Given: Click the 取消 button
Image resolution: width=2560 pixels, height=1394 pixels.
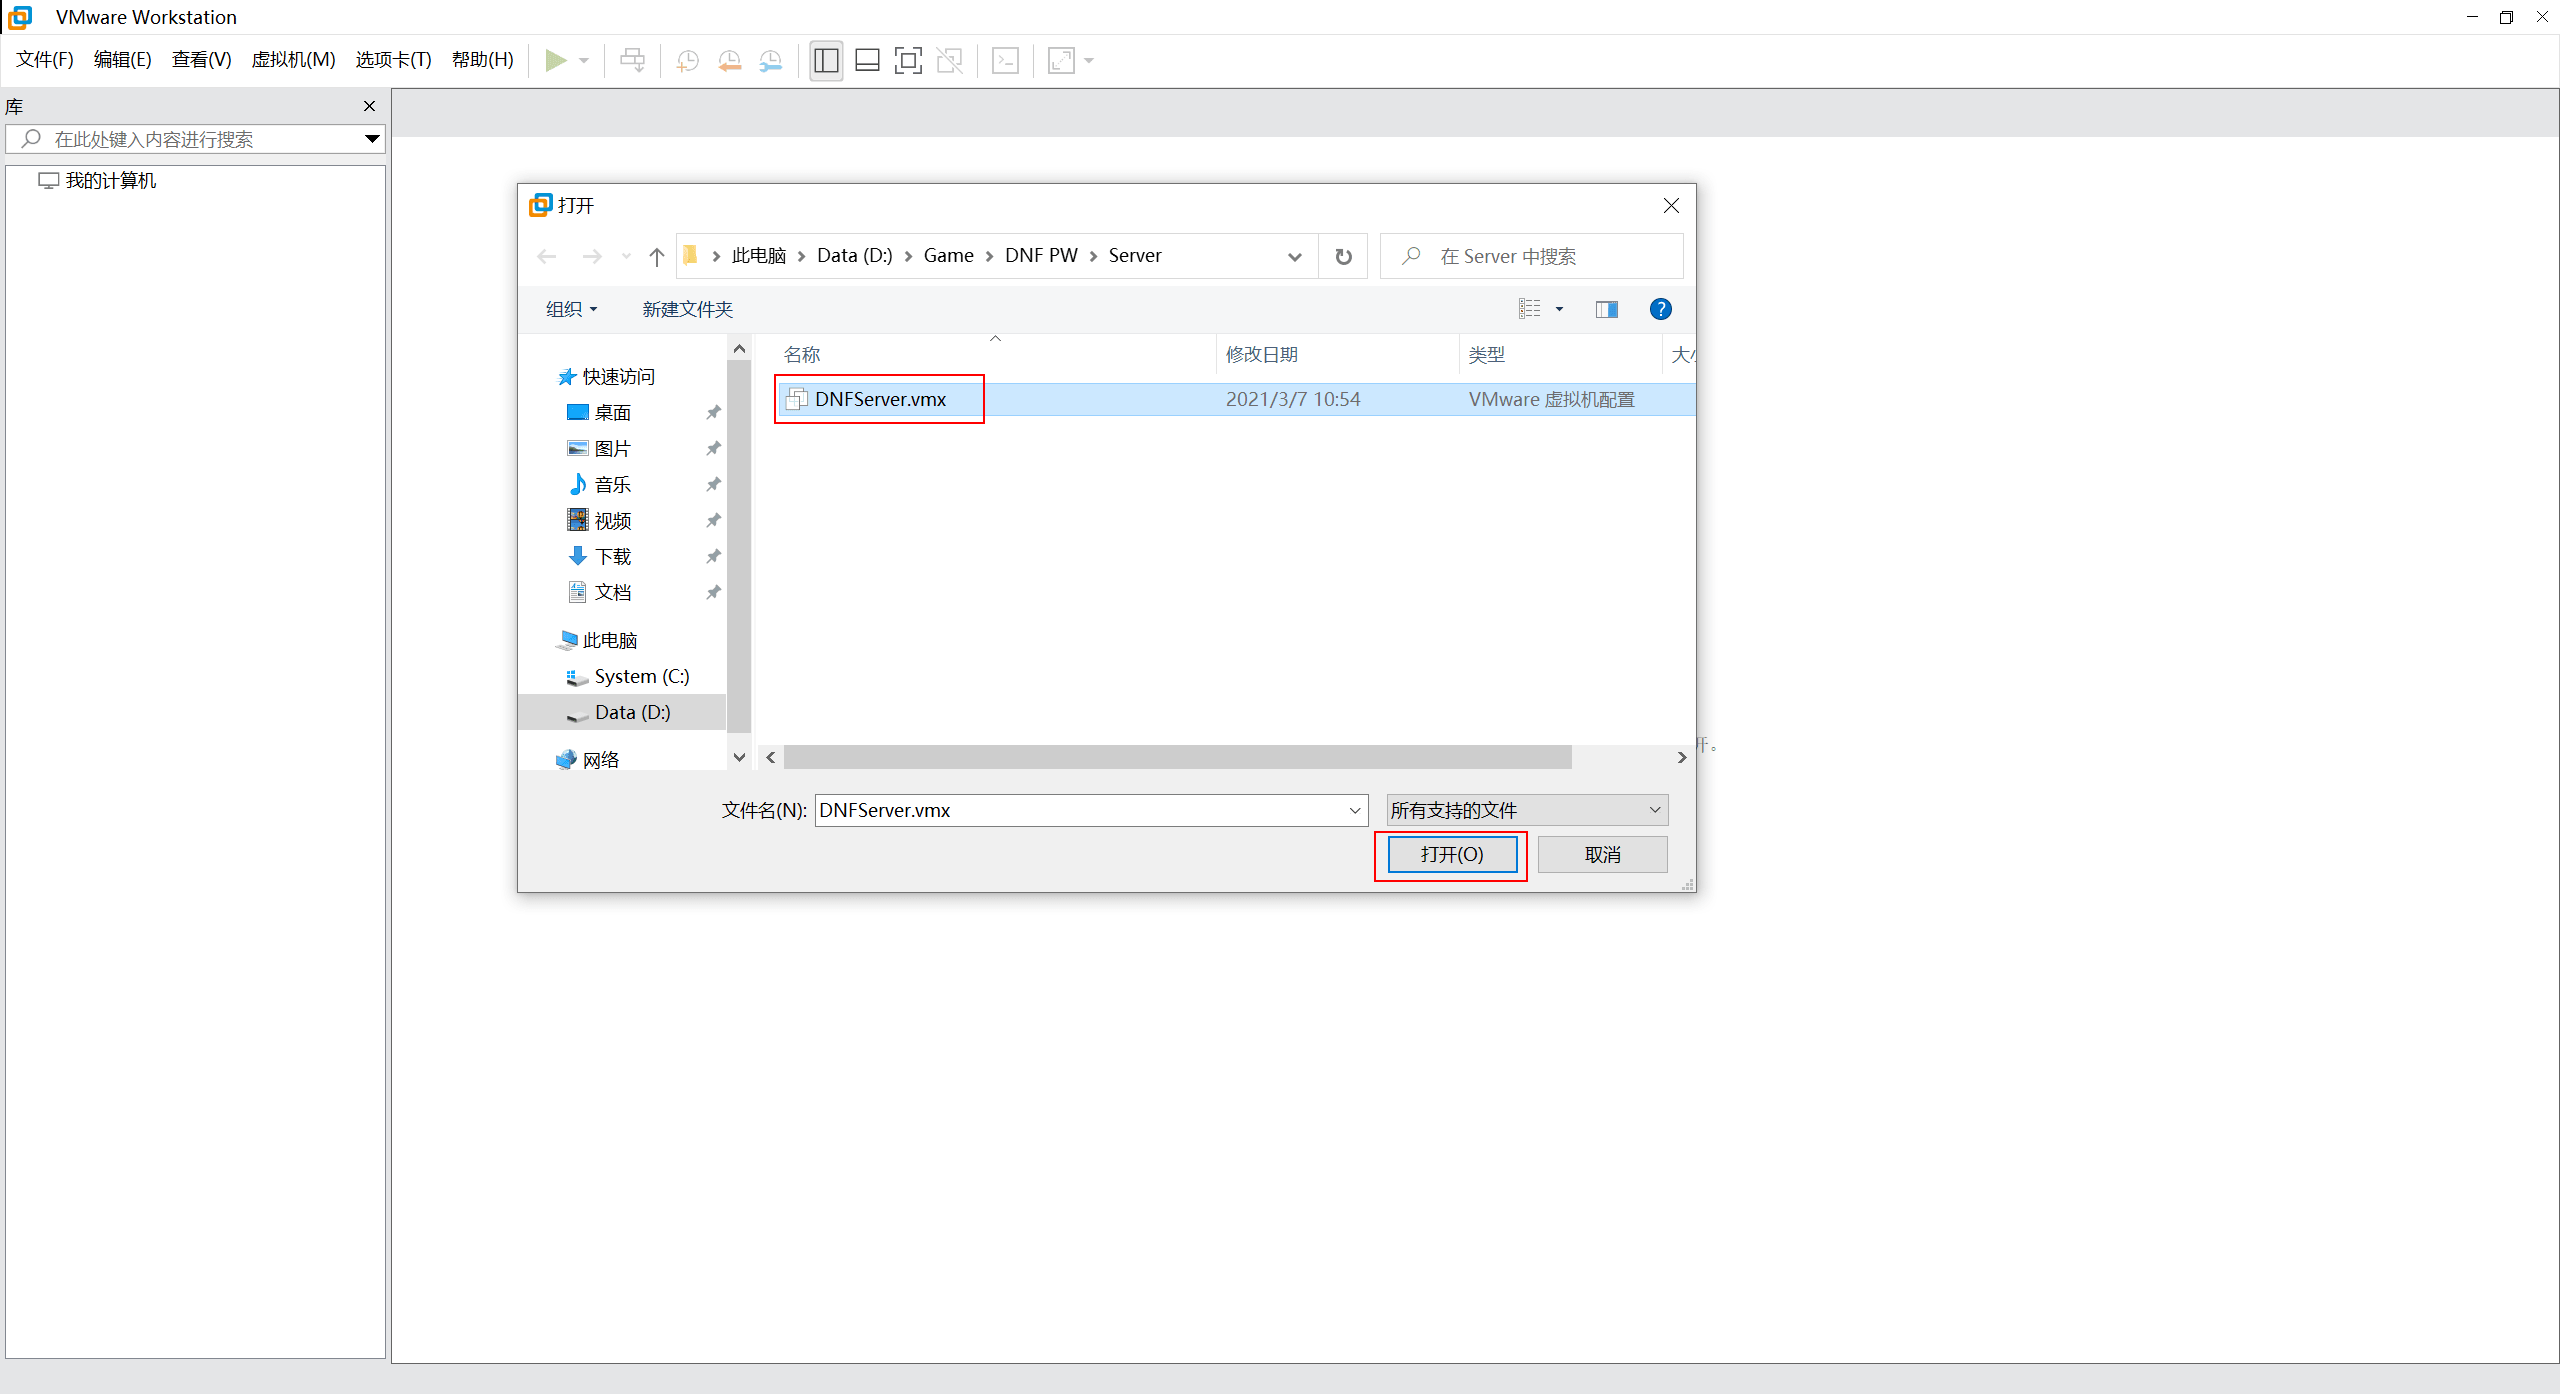Looking at the screenshot, I should point(1602,855).
